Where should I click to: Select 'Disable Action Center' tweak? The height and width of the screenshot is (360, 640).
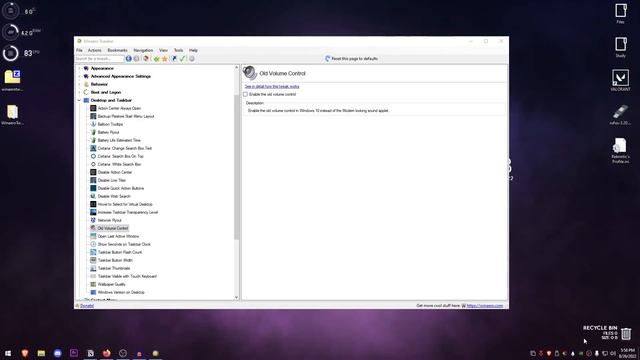coord(115,172)
